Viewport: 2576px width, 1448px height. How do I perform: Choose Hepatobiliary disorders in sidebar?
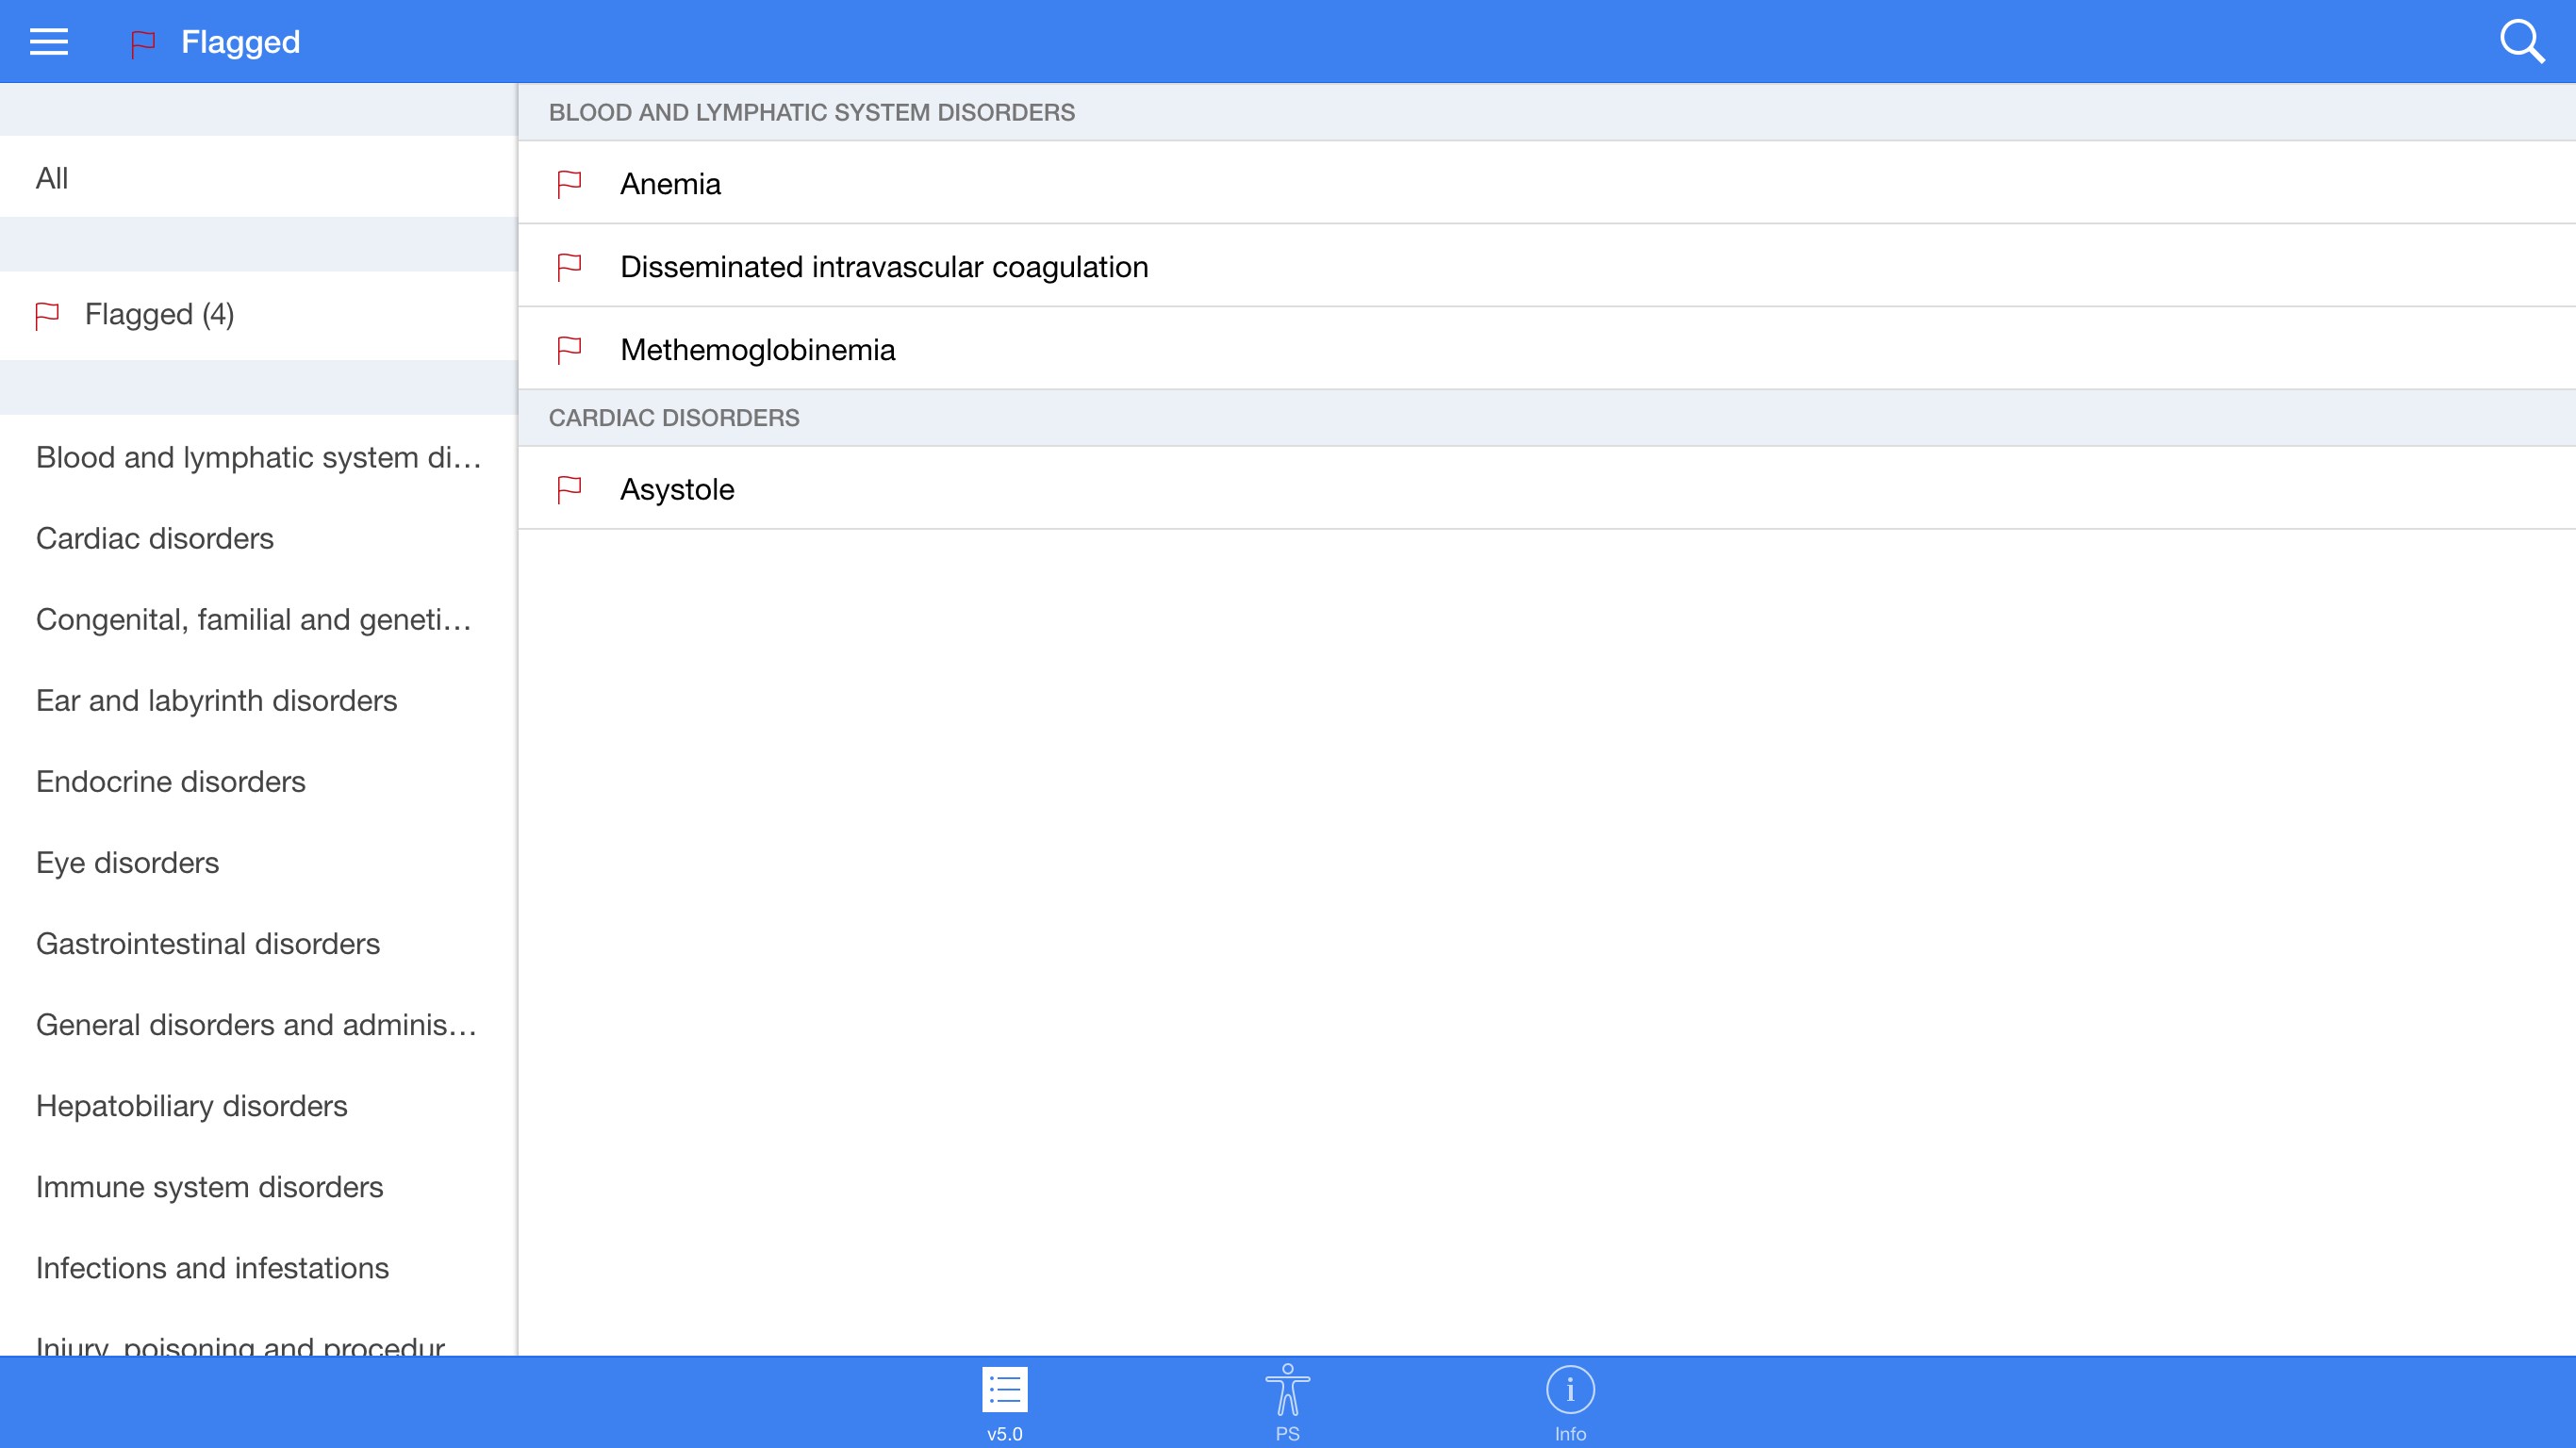click(192, 1105)
